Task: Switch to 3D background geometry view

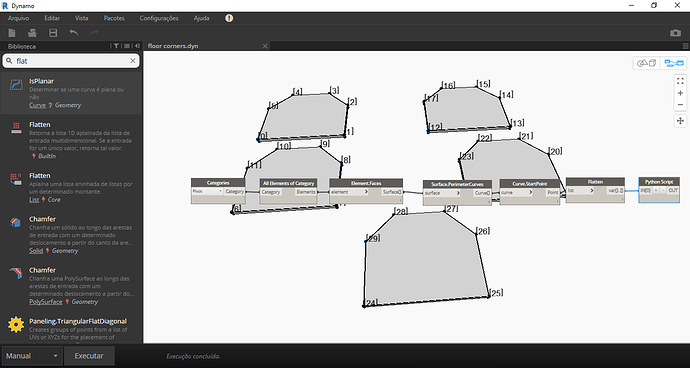Action: click(647, 63)
